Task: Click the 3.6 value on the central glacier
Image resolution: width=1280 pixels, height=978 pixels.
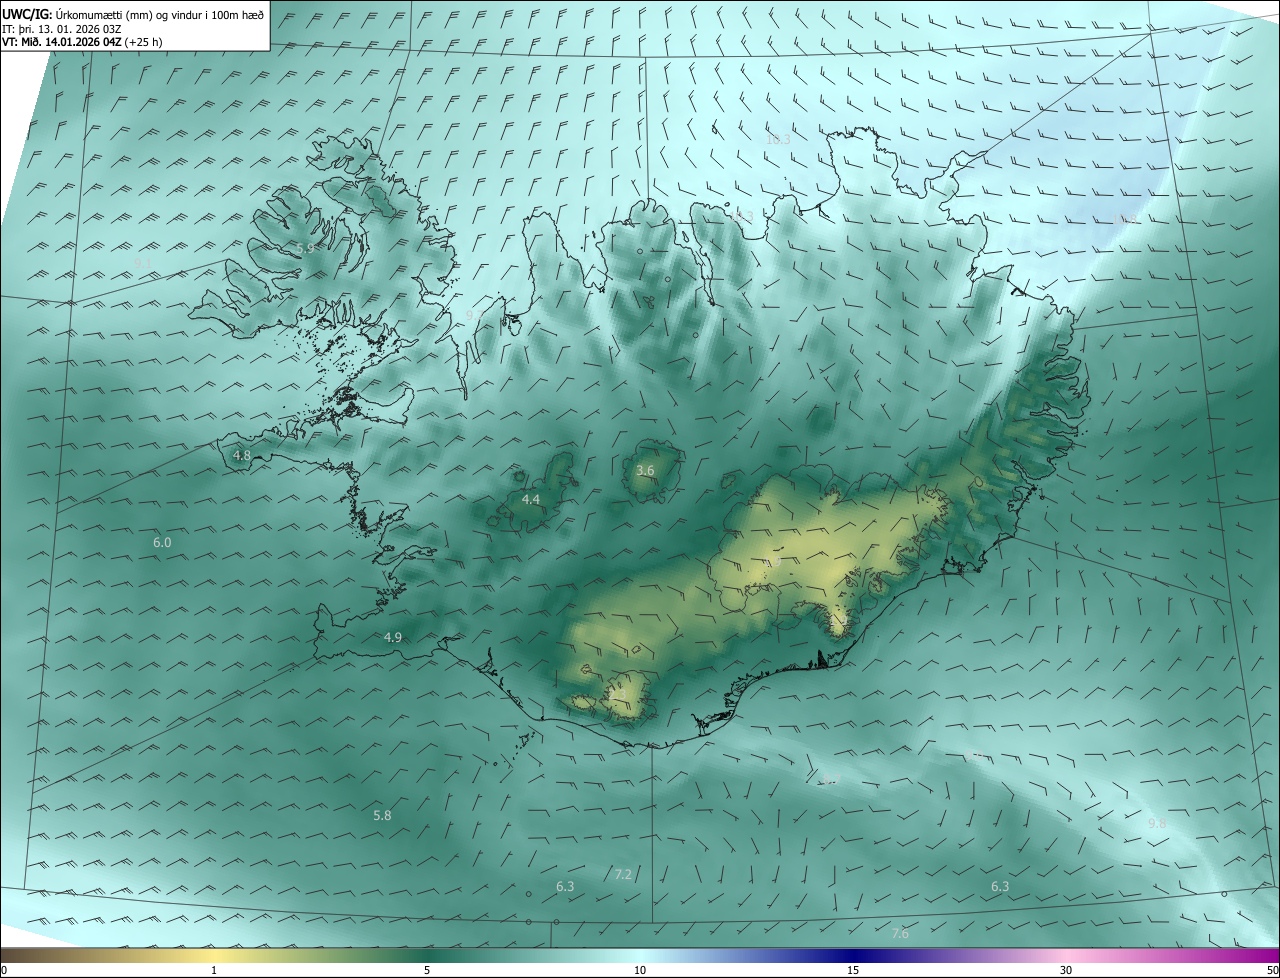Action: click(645, 470)
